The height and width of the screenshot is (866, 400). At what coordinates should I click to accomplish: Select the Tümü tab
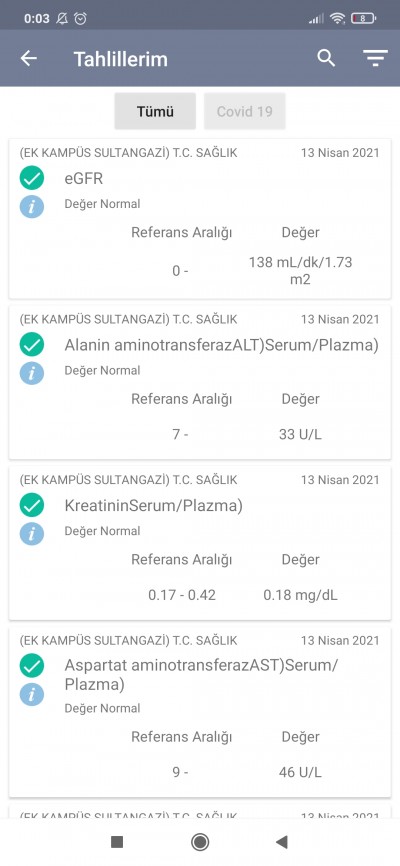click(x=155, y=111)
